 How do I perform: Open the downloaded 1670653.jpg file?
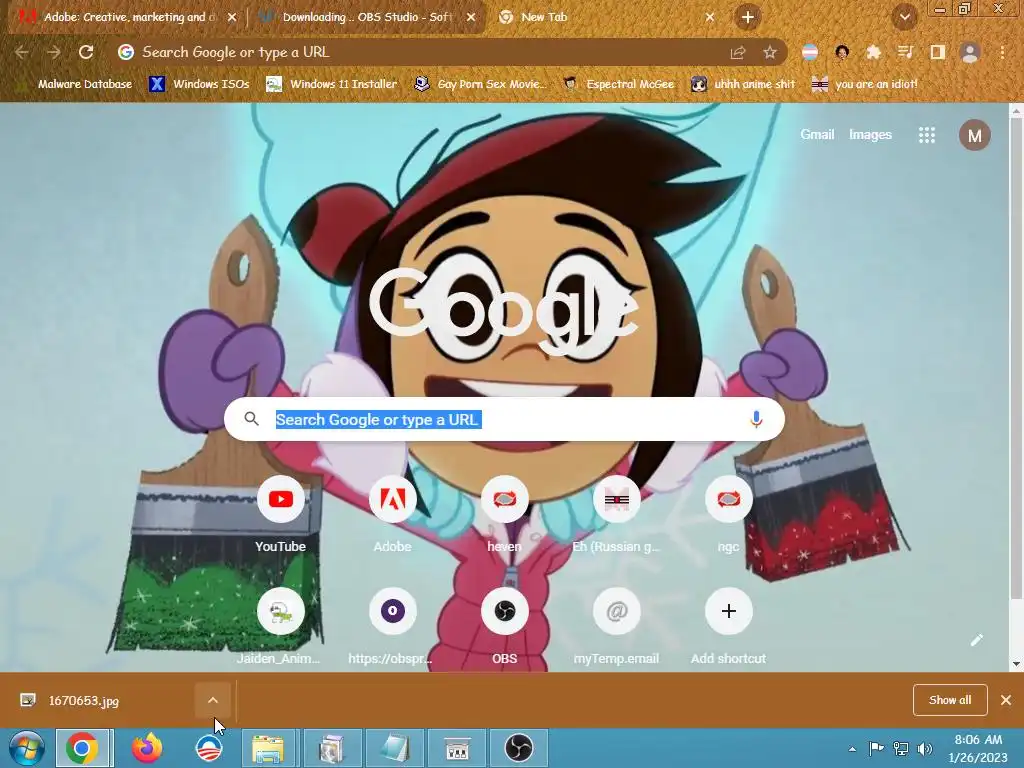pyautogui.click(x=98, y=700)
